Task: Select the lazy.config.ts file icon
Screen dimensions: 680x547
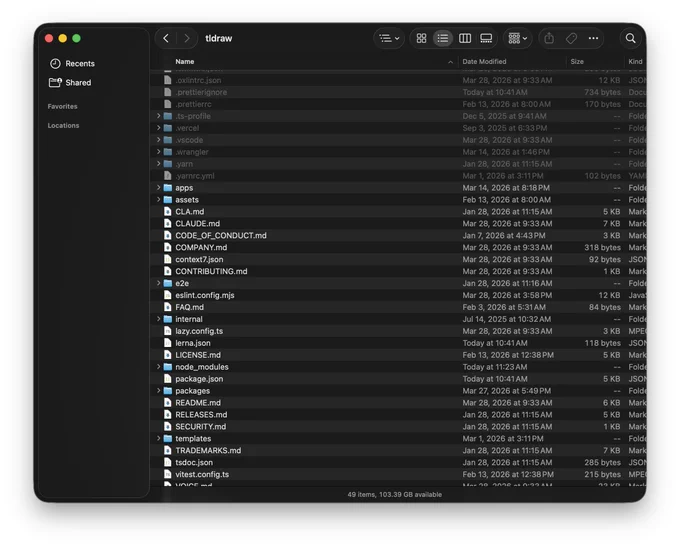Action: 168,331
